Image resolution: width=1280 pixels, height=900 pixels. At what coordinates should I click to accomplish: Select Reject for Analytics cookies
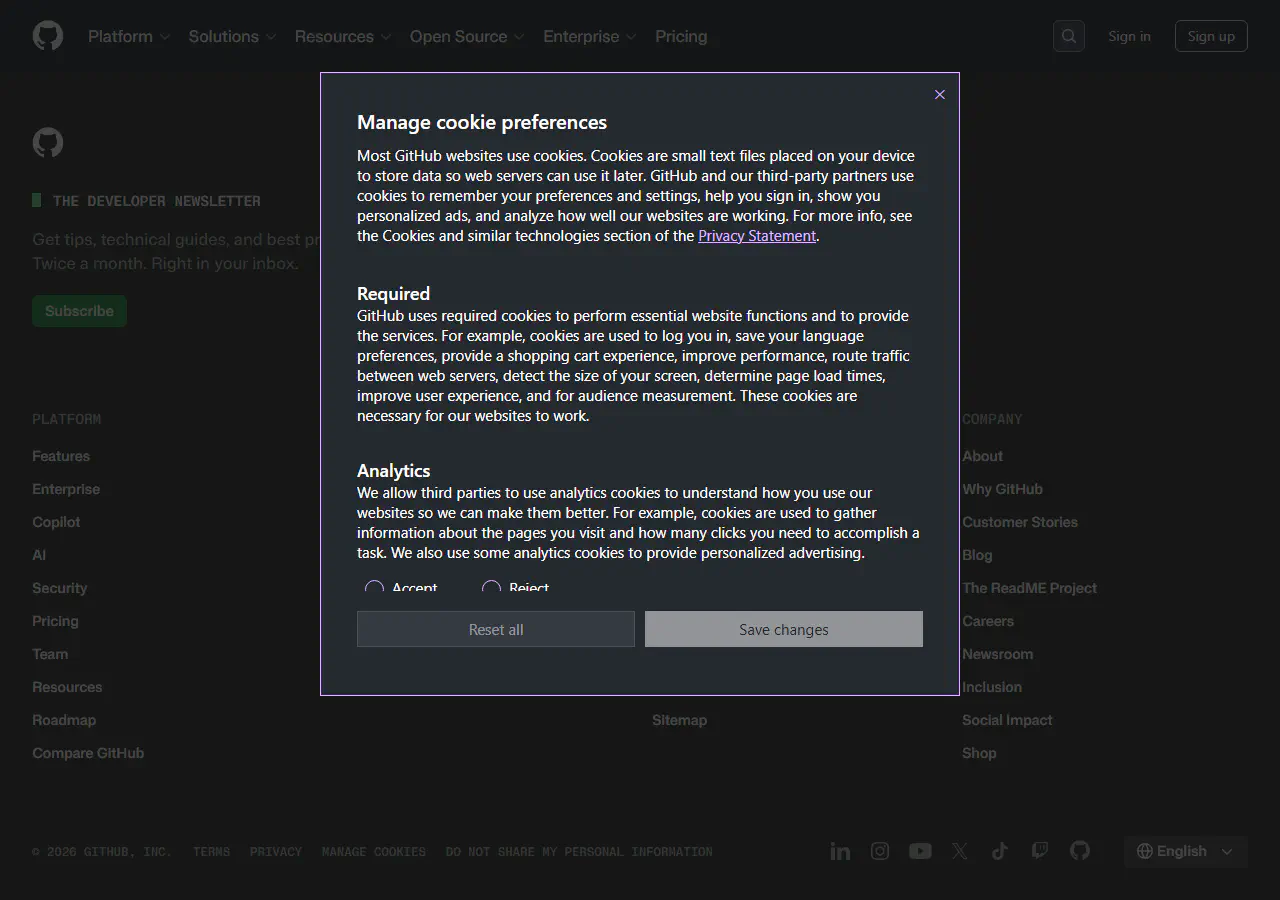click(x=491, y=588)
